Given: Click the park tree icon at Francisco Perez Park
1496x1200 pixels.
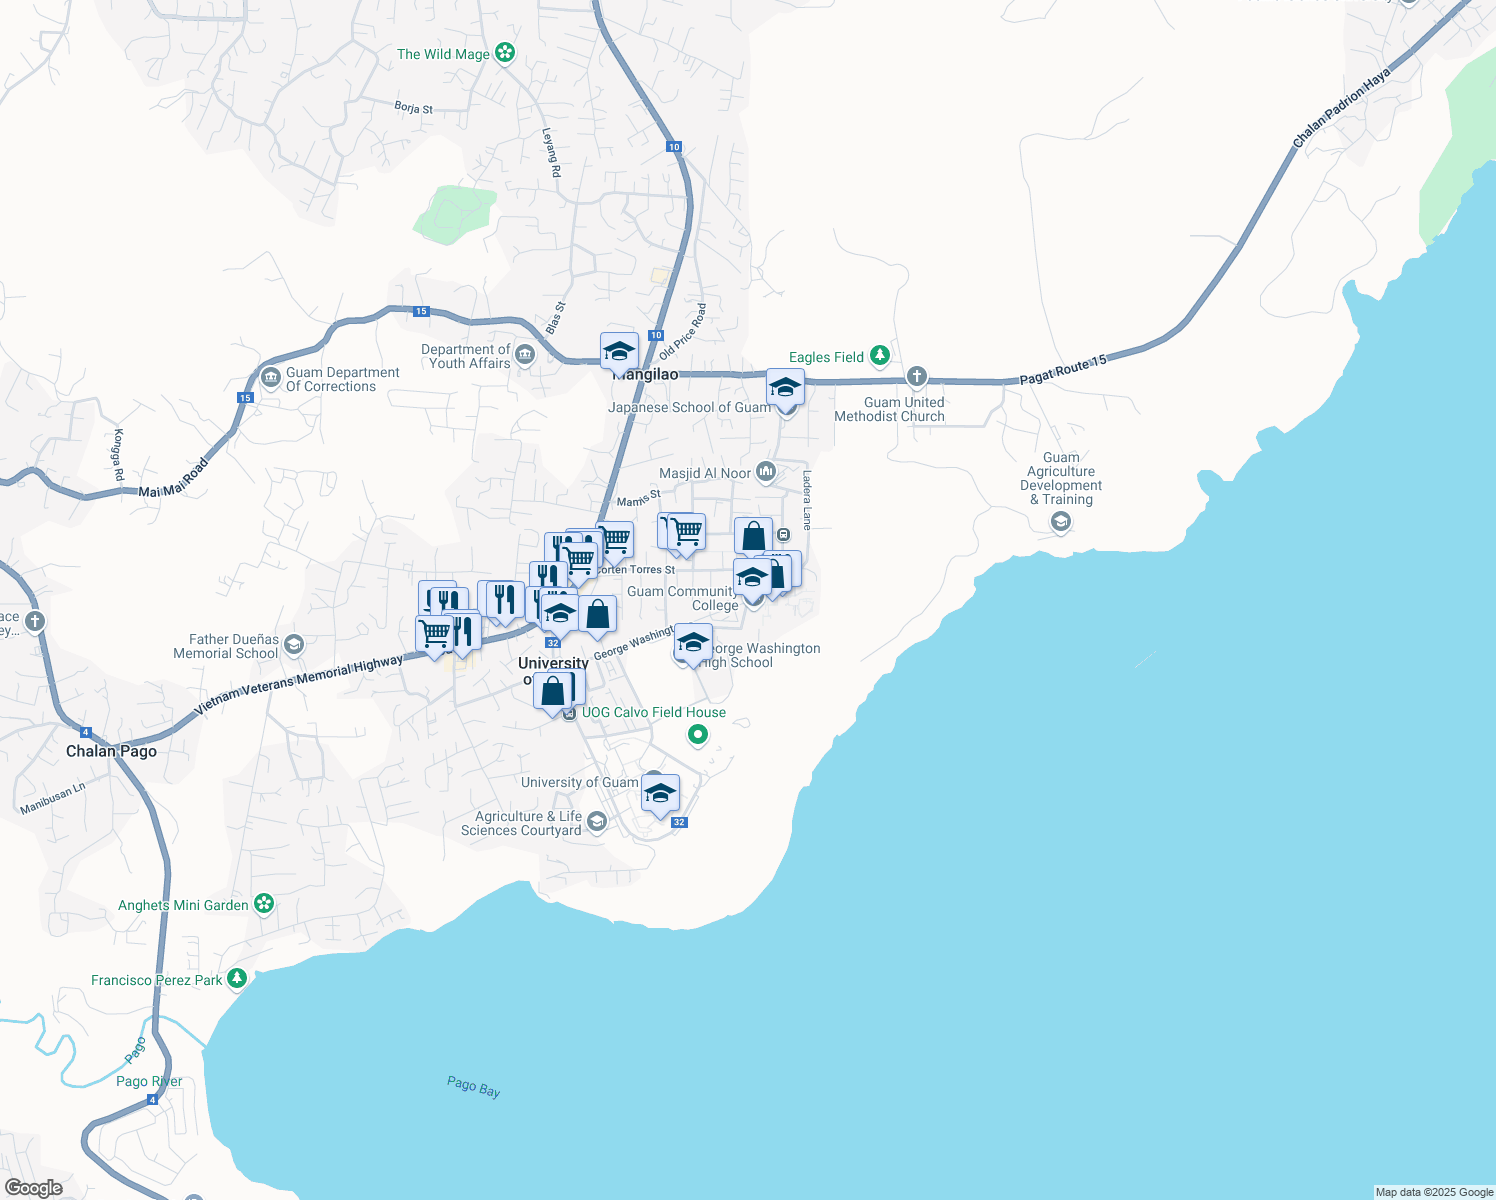Looking at the screenshot, I should (236, 980).
